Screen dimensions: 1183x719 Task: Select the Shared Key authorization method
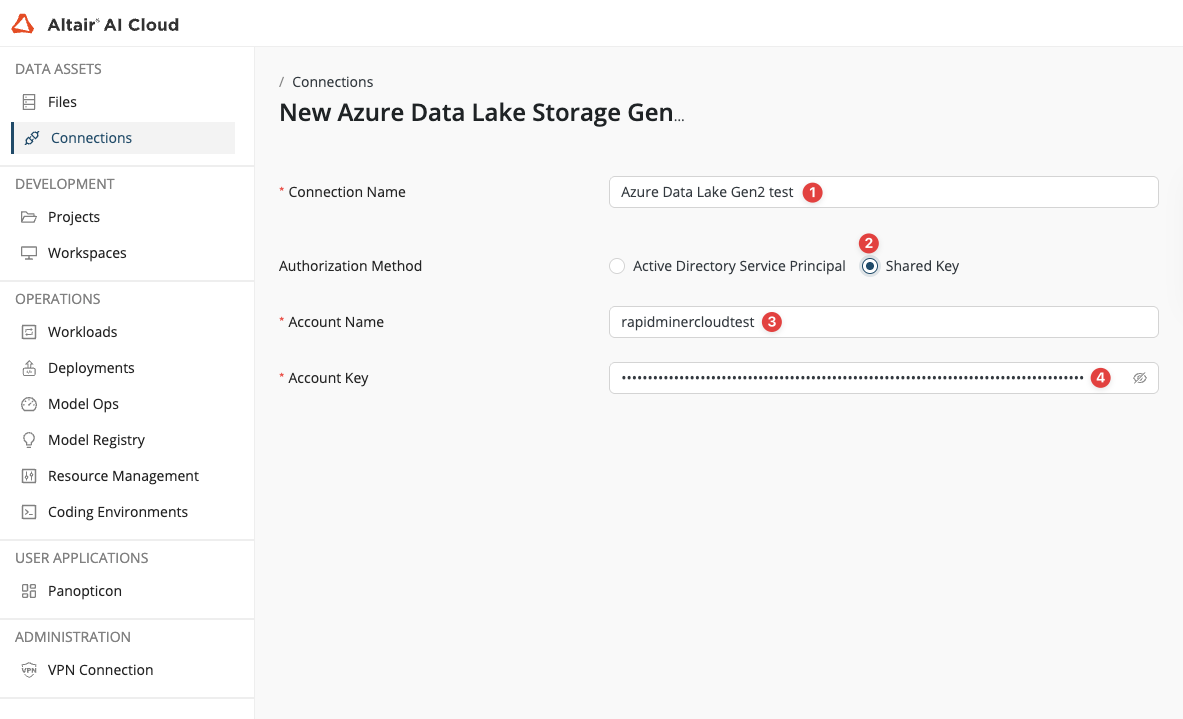tap(869, 266)
